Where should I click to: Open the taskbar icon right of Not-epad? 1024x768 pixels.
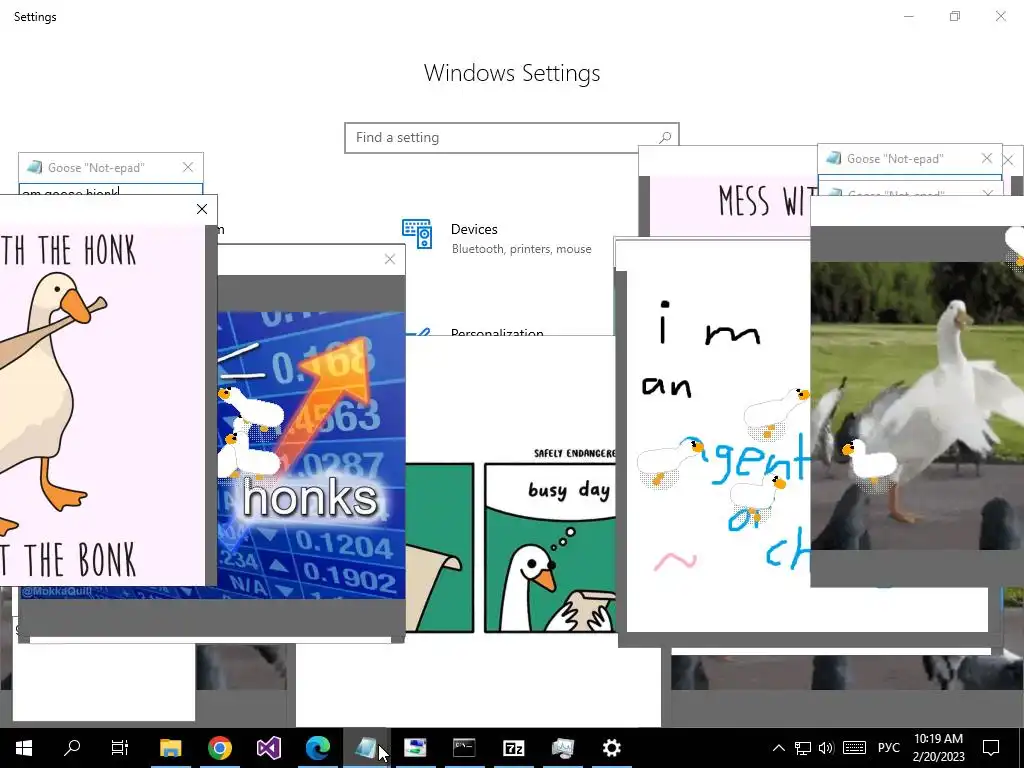[x=415, y=747]
